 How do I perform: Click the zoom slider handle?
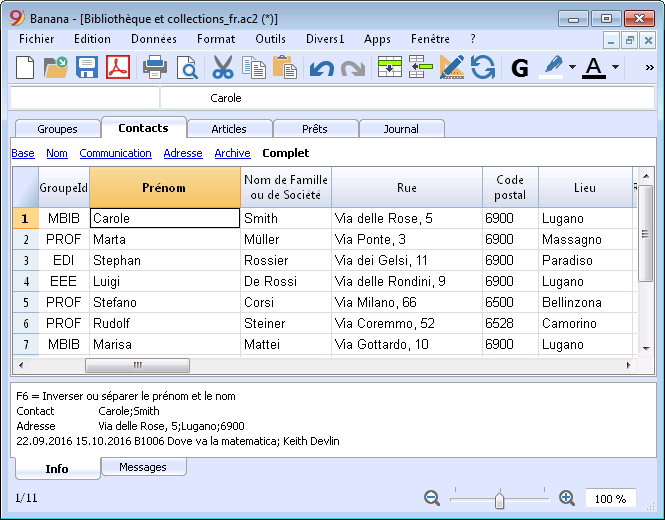click(500, 500)
